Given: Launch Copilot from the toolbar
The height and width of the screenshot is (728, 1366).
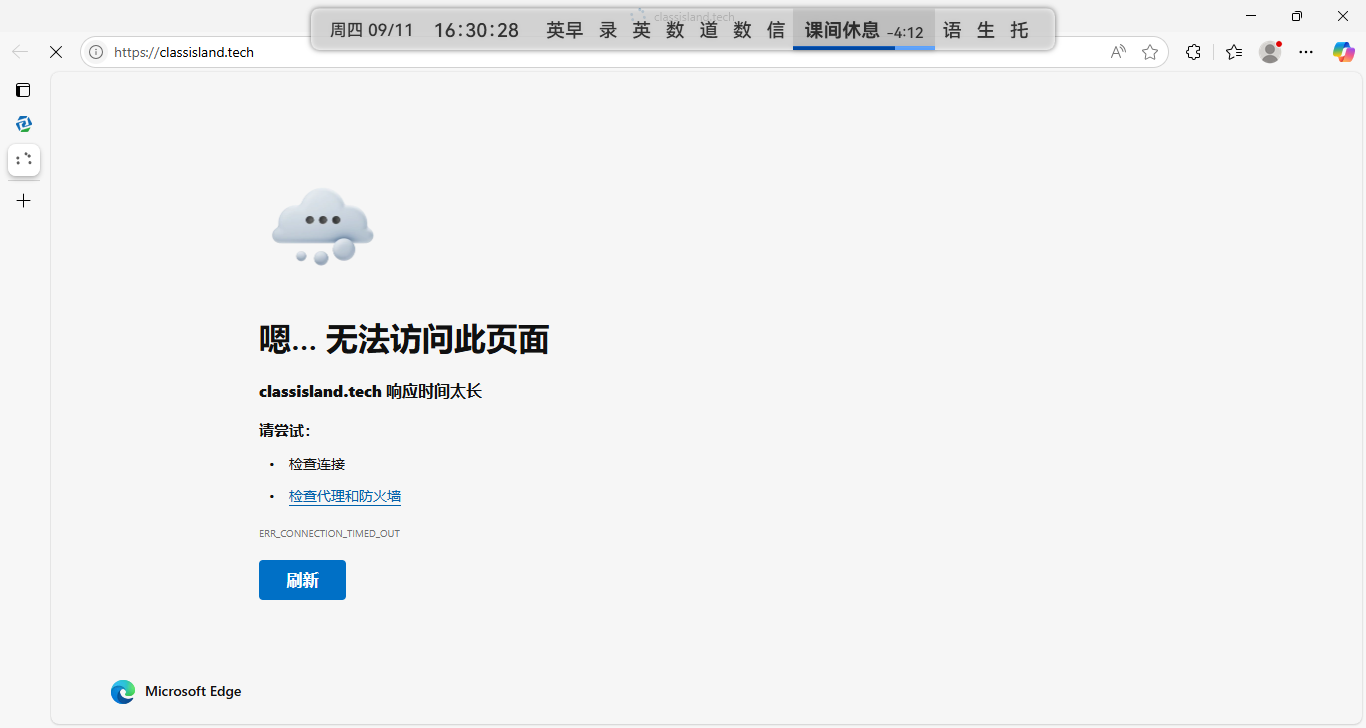Looking at the screenshot, I should pyautogui.click(x=1343, y=52).
